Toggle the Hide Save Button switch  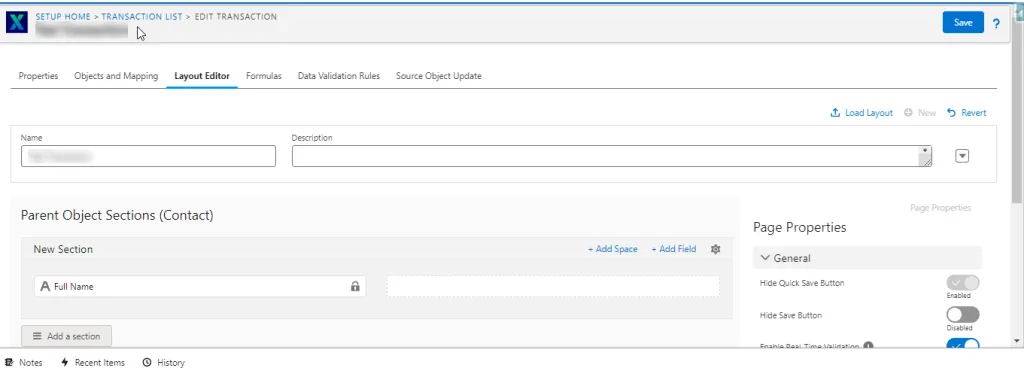[963, 315]
